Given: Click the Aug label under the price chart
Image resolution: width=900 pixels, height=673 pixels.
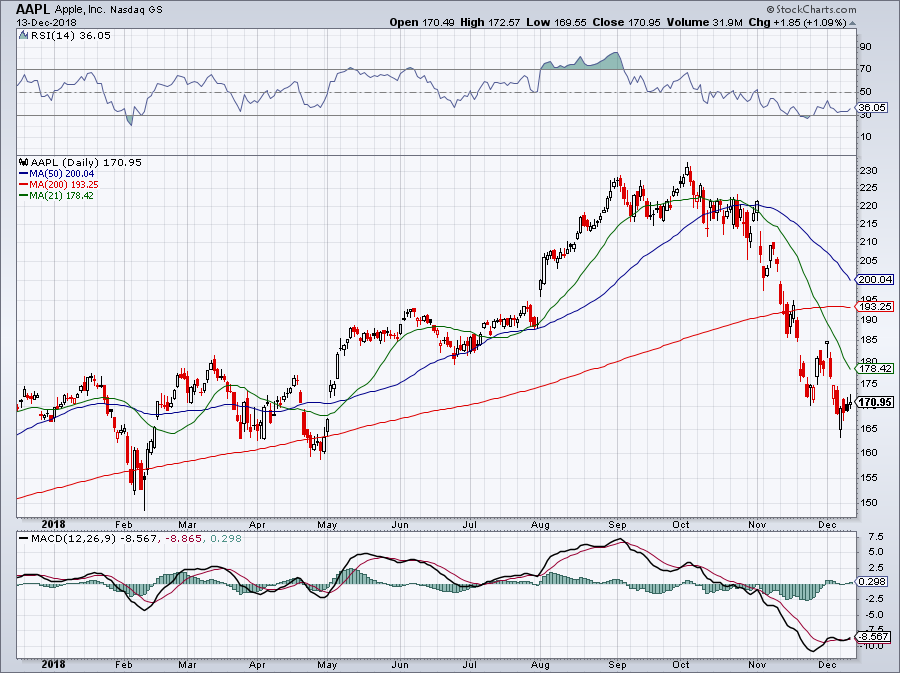Looking at the screenshot, I should pyautogui.click(x=540, y=524).
